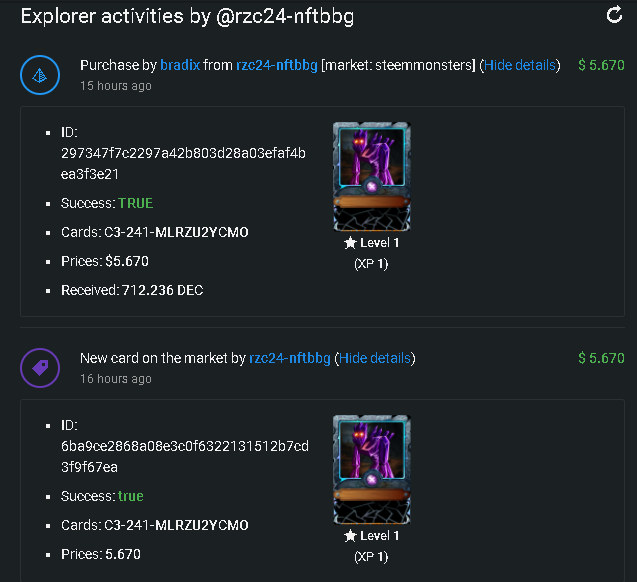Open bradix user profile link
This screenshot has width=637, height=582.
[180, 65]
